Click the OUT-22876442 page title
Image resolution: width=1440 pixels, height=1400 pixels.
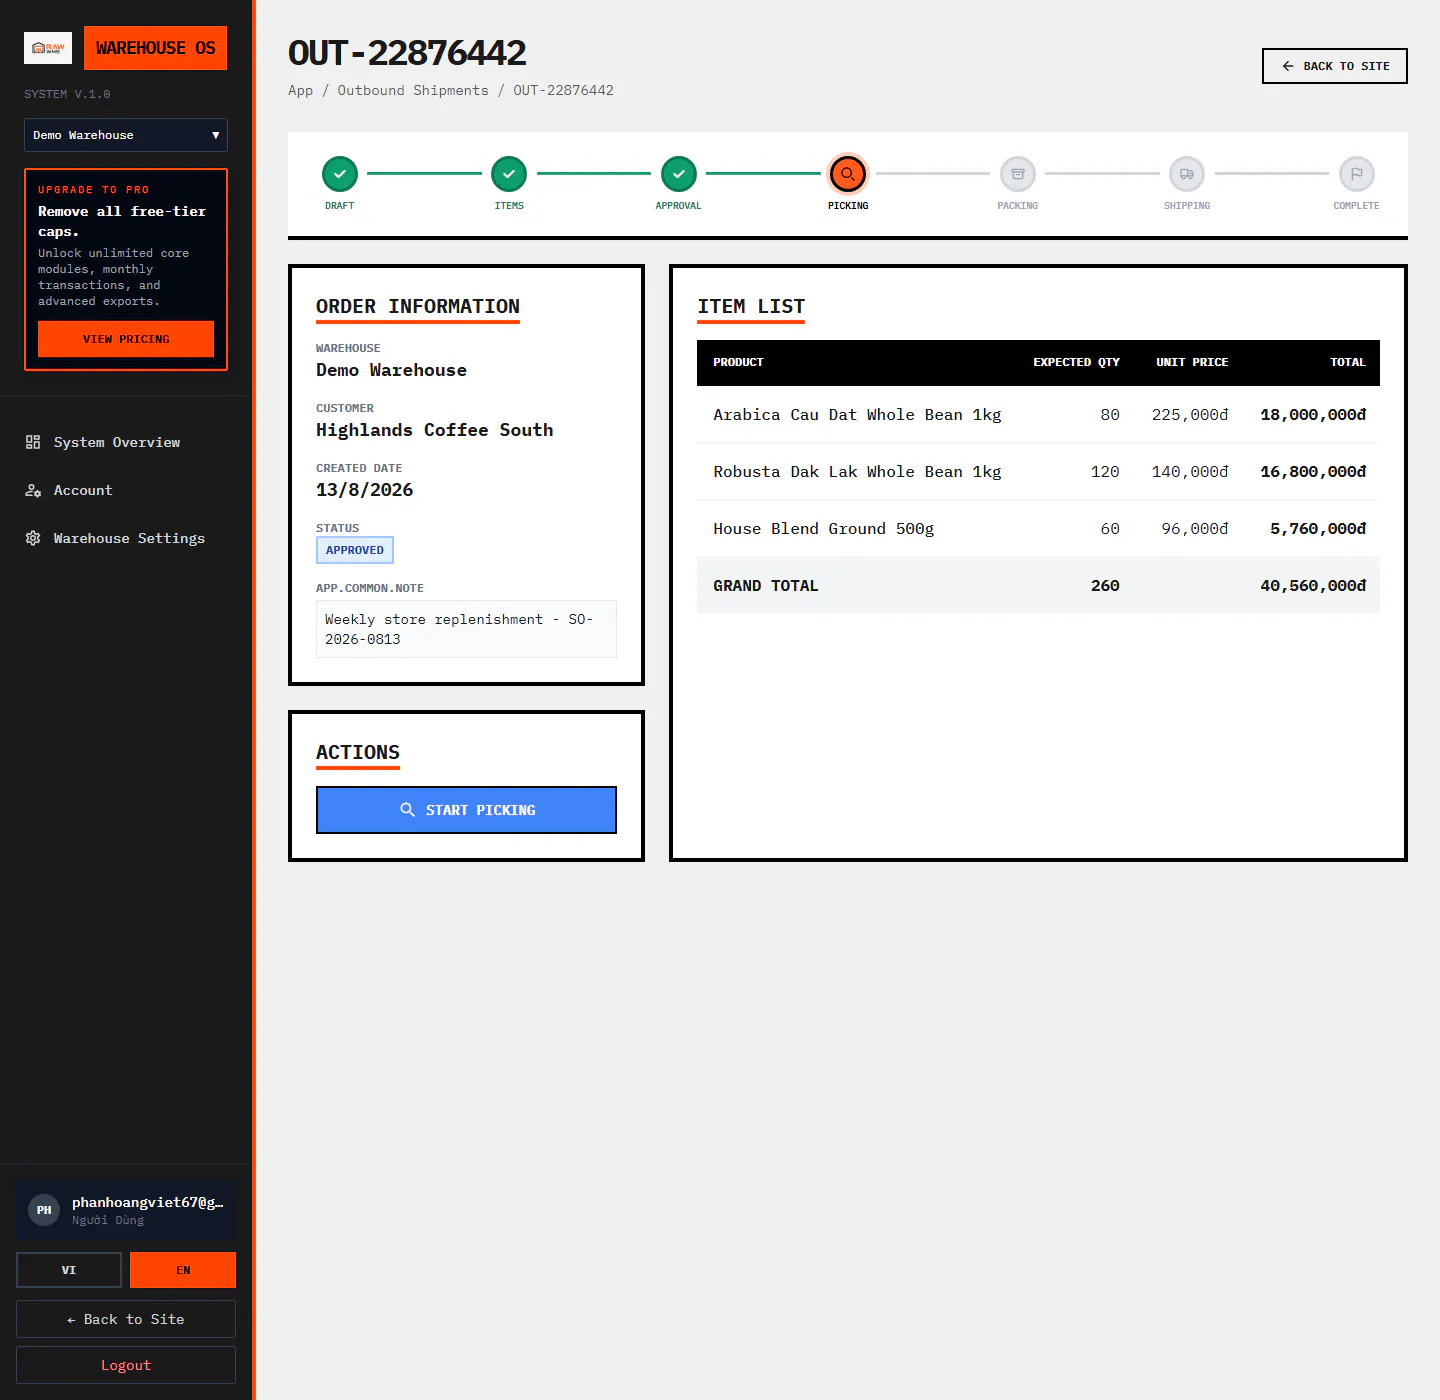tap(407, 52)
